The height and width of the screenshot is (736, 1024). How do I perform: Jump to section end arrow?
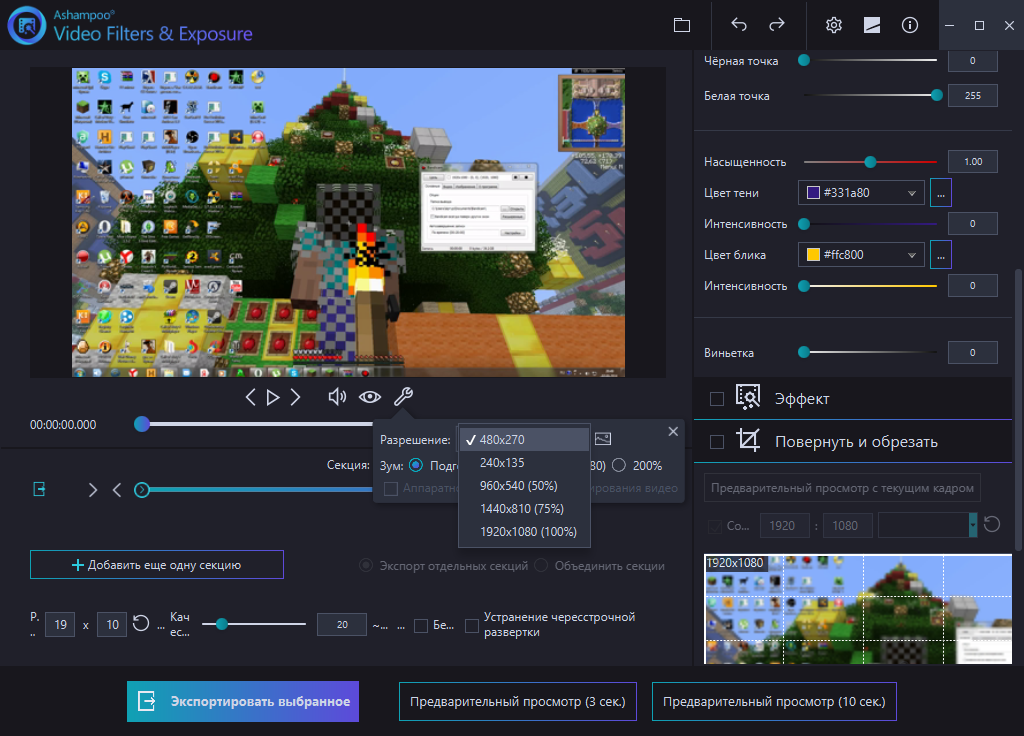(x=93, y=490)
